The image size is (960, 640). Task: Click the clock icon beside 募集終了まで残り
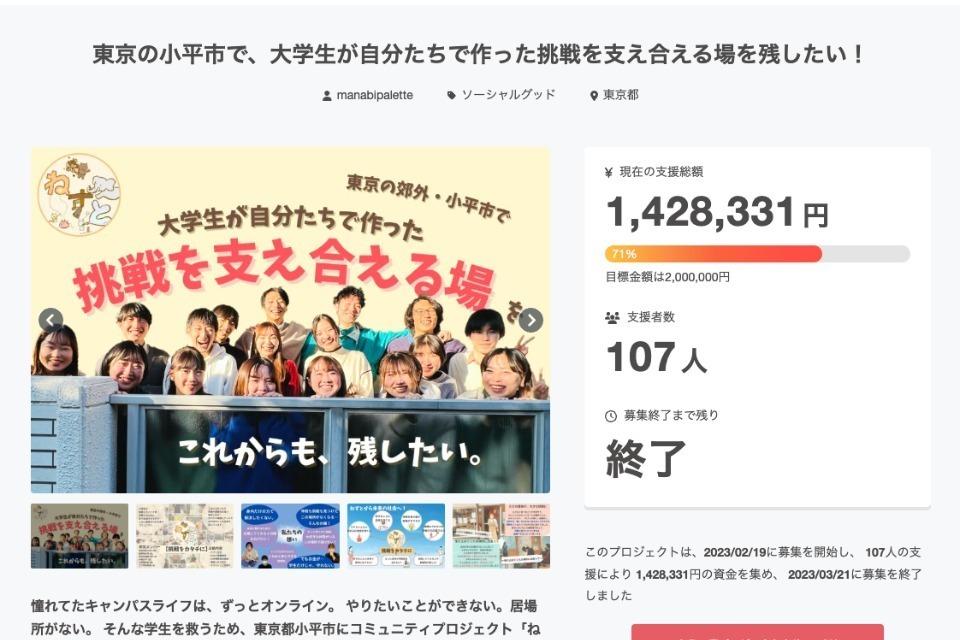pyautogui.click(x=610, y=416)
